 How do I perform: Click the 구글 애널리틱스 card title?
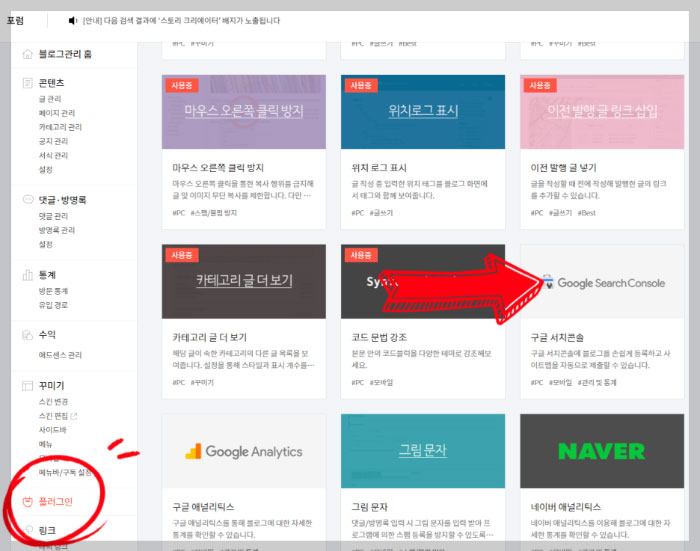tap(204, 507)
